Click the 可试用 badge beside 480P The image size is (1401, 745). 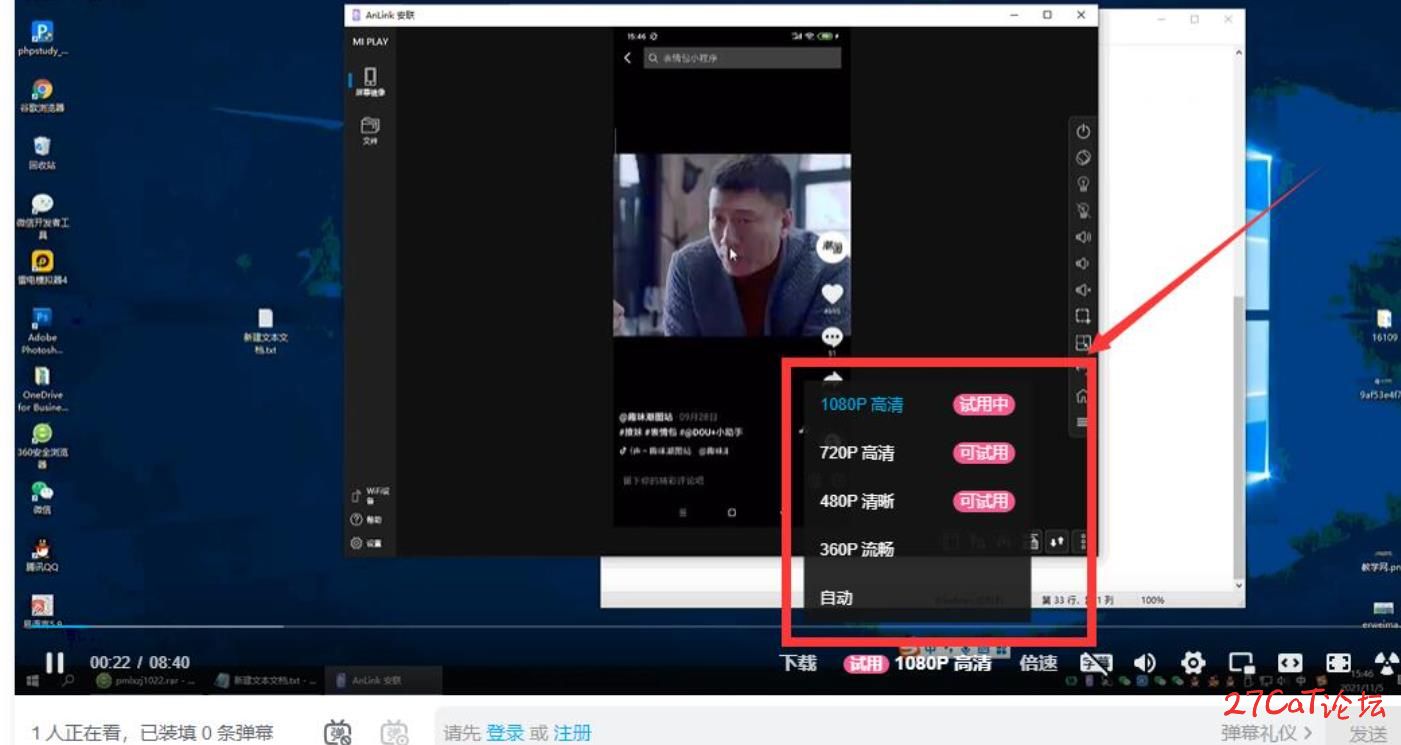tap(984, 501)
